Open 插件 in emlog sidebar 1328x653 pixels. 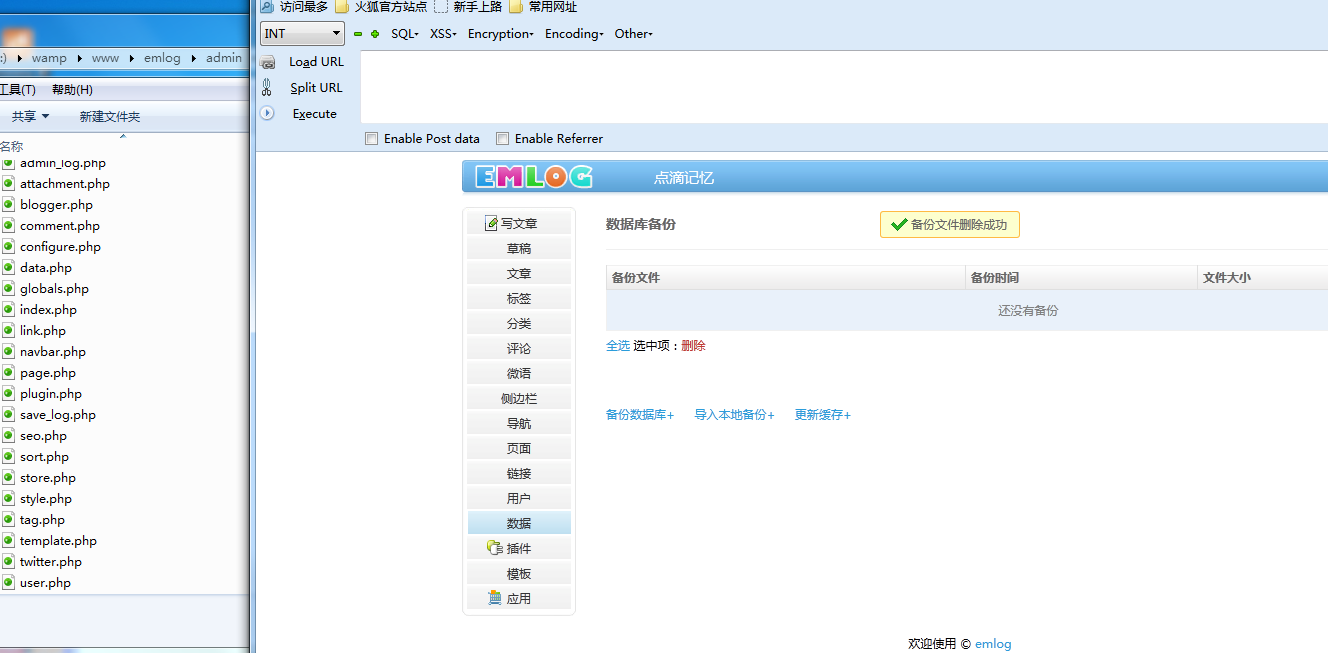point(519,548)
